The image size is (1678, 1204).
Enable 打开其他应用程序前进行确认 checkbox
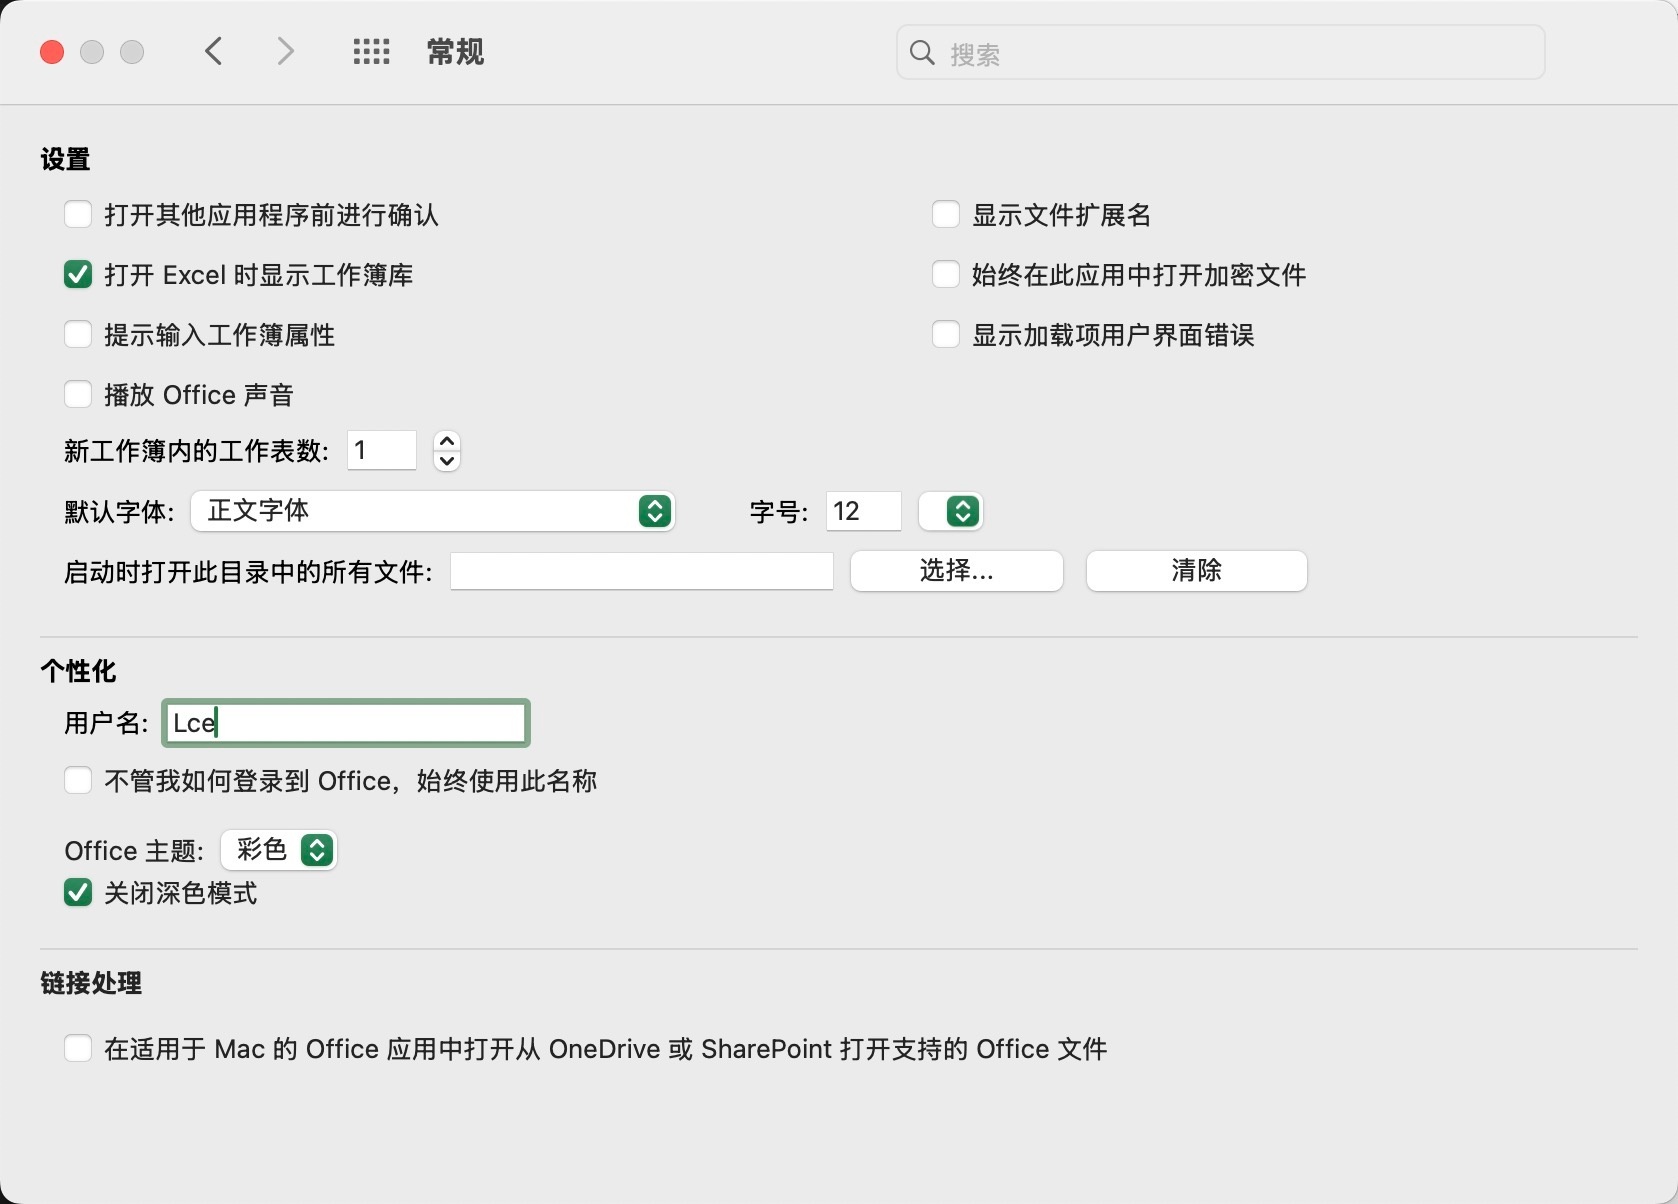pyautogui.click(x=78, y=215)
